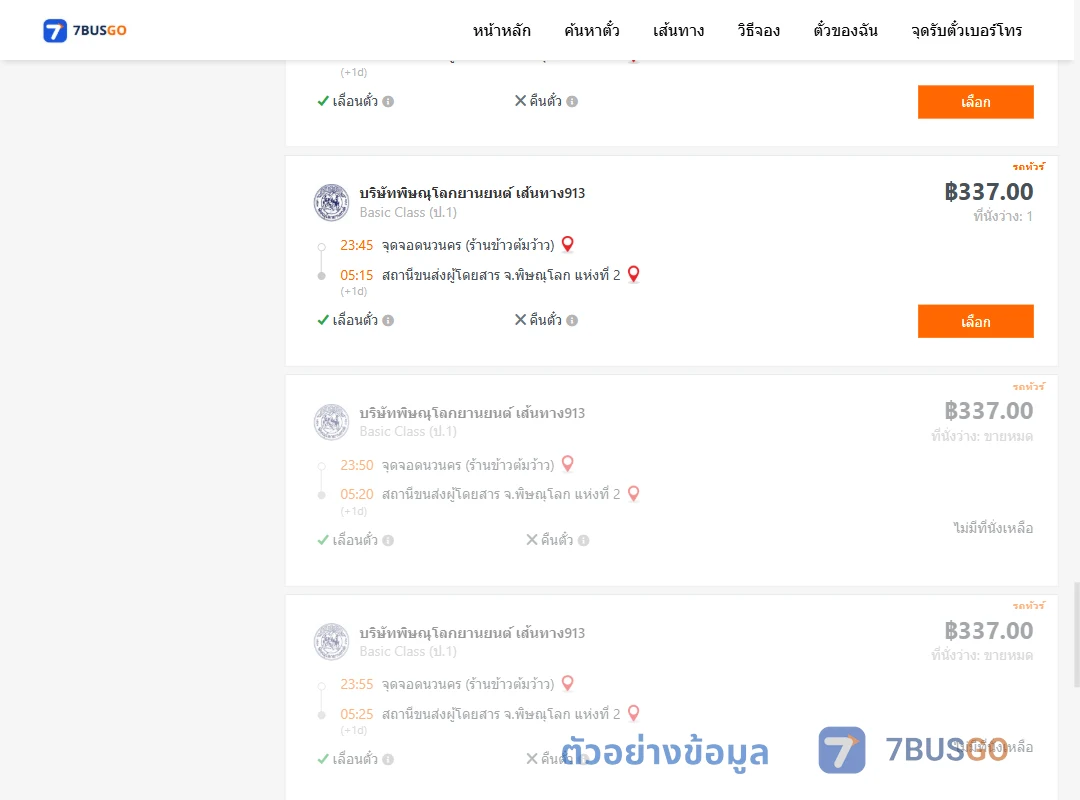
Task: Click the X icon before คืนตั๋ว in top card
Action: click(521, 101)
